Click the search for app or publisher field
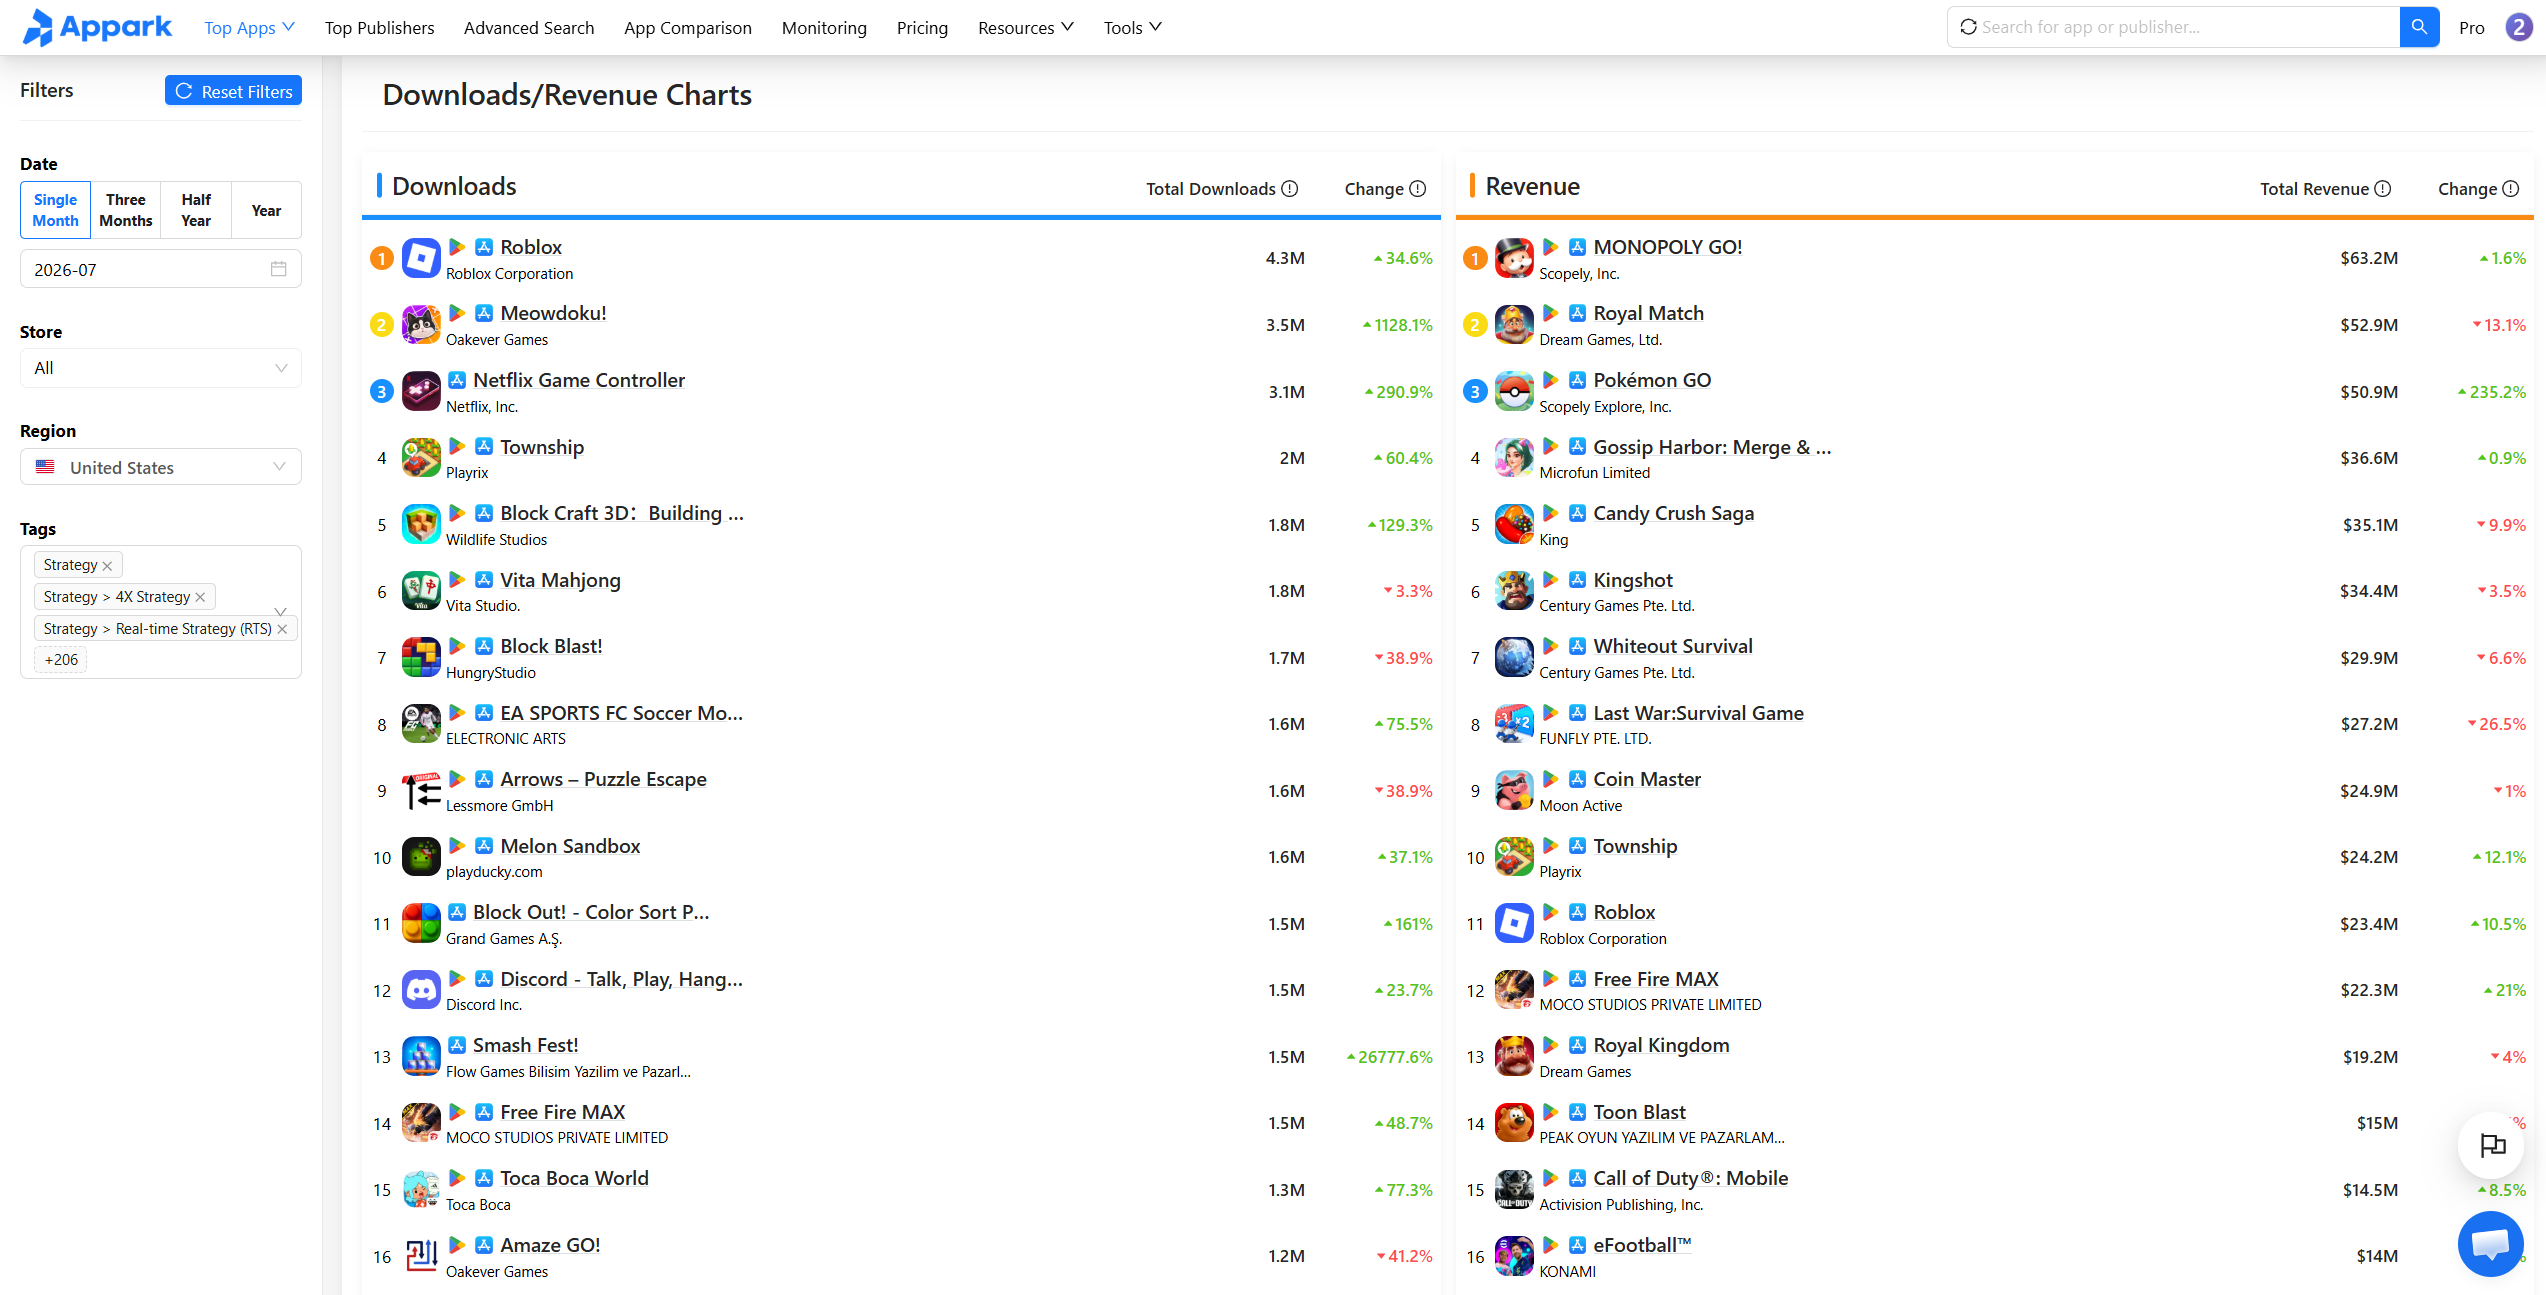 coord(2173,27)
